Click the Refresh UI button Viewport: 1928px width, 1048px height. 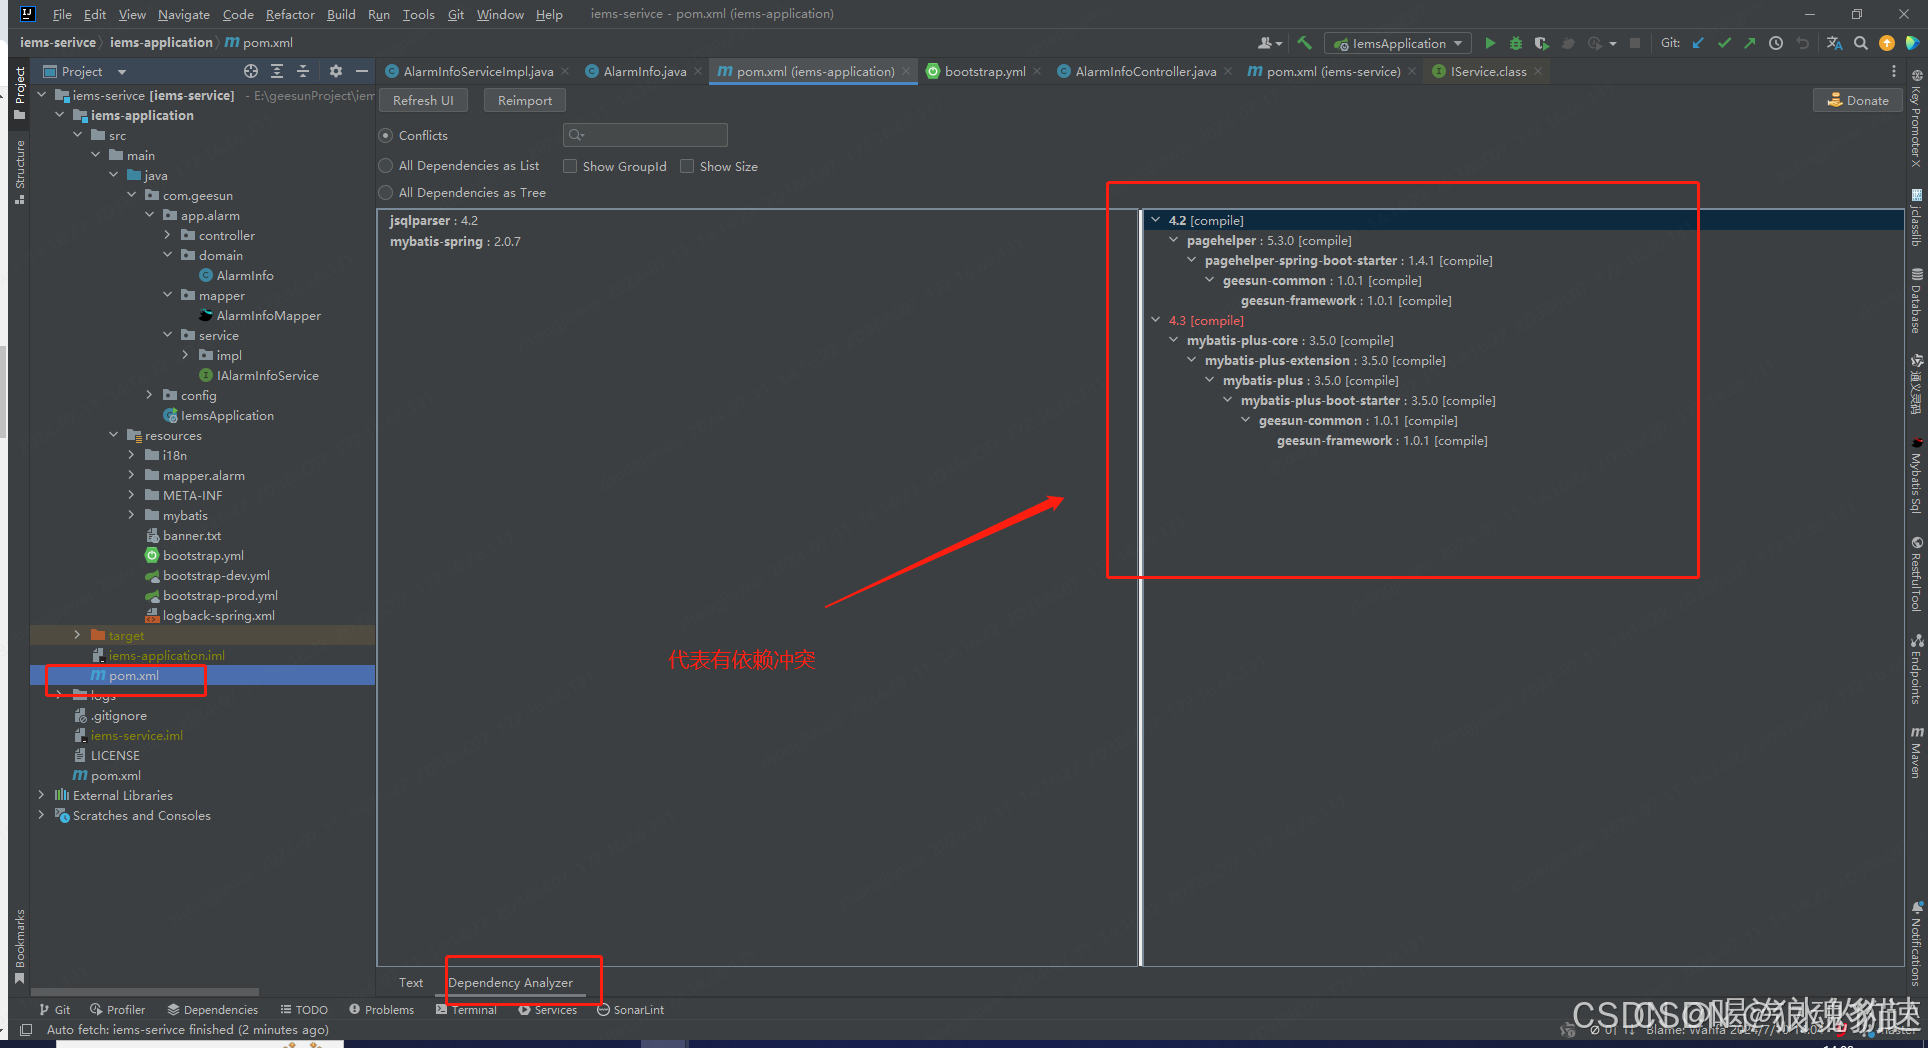pos(423,100)
